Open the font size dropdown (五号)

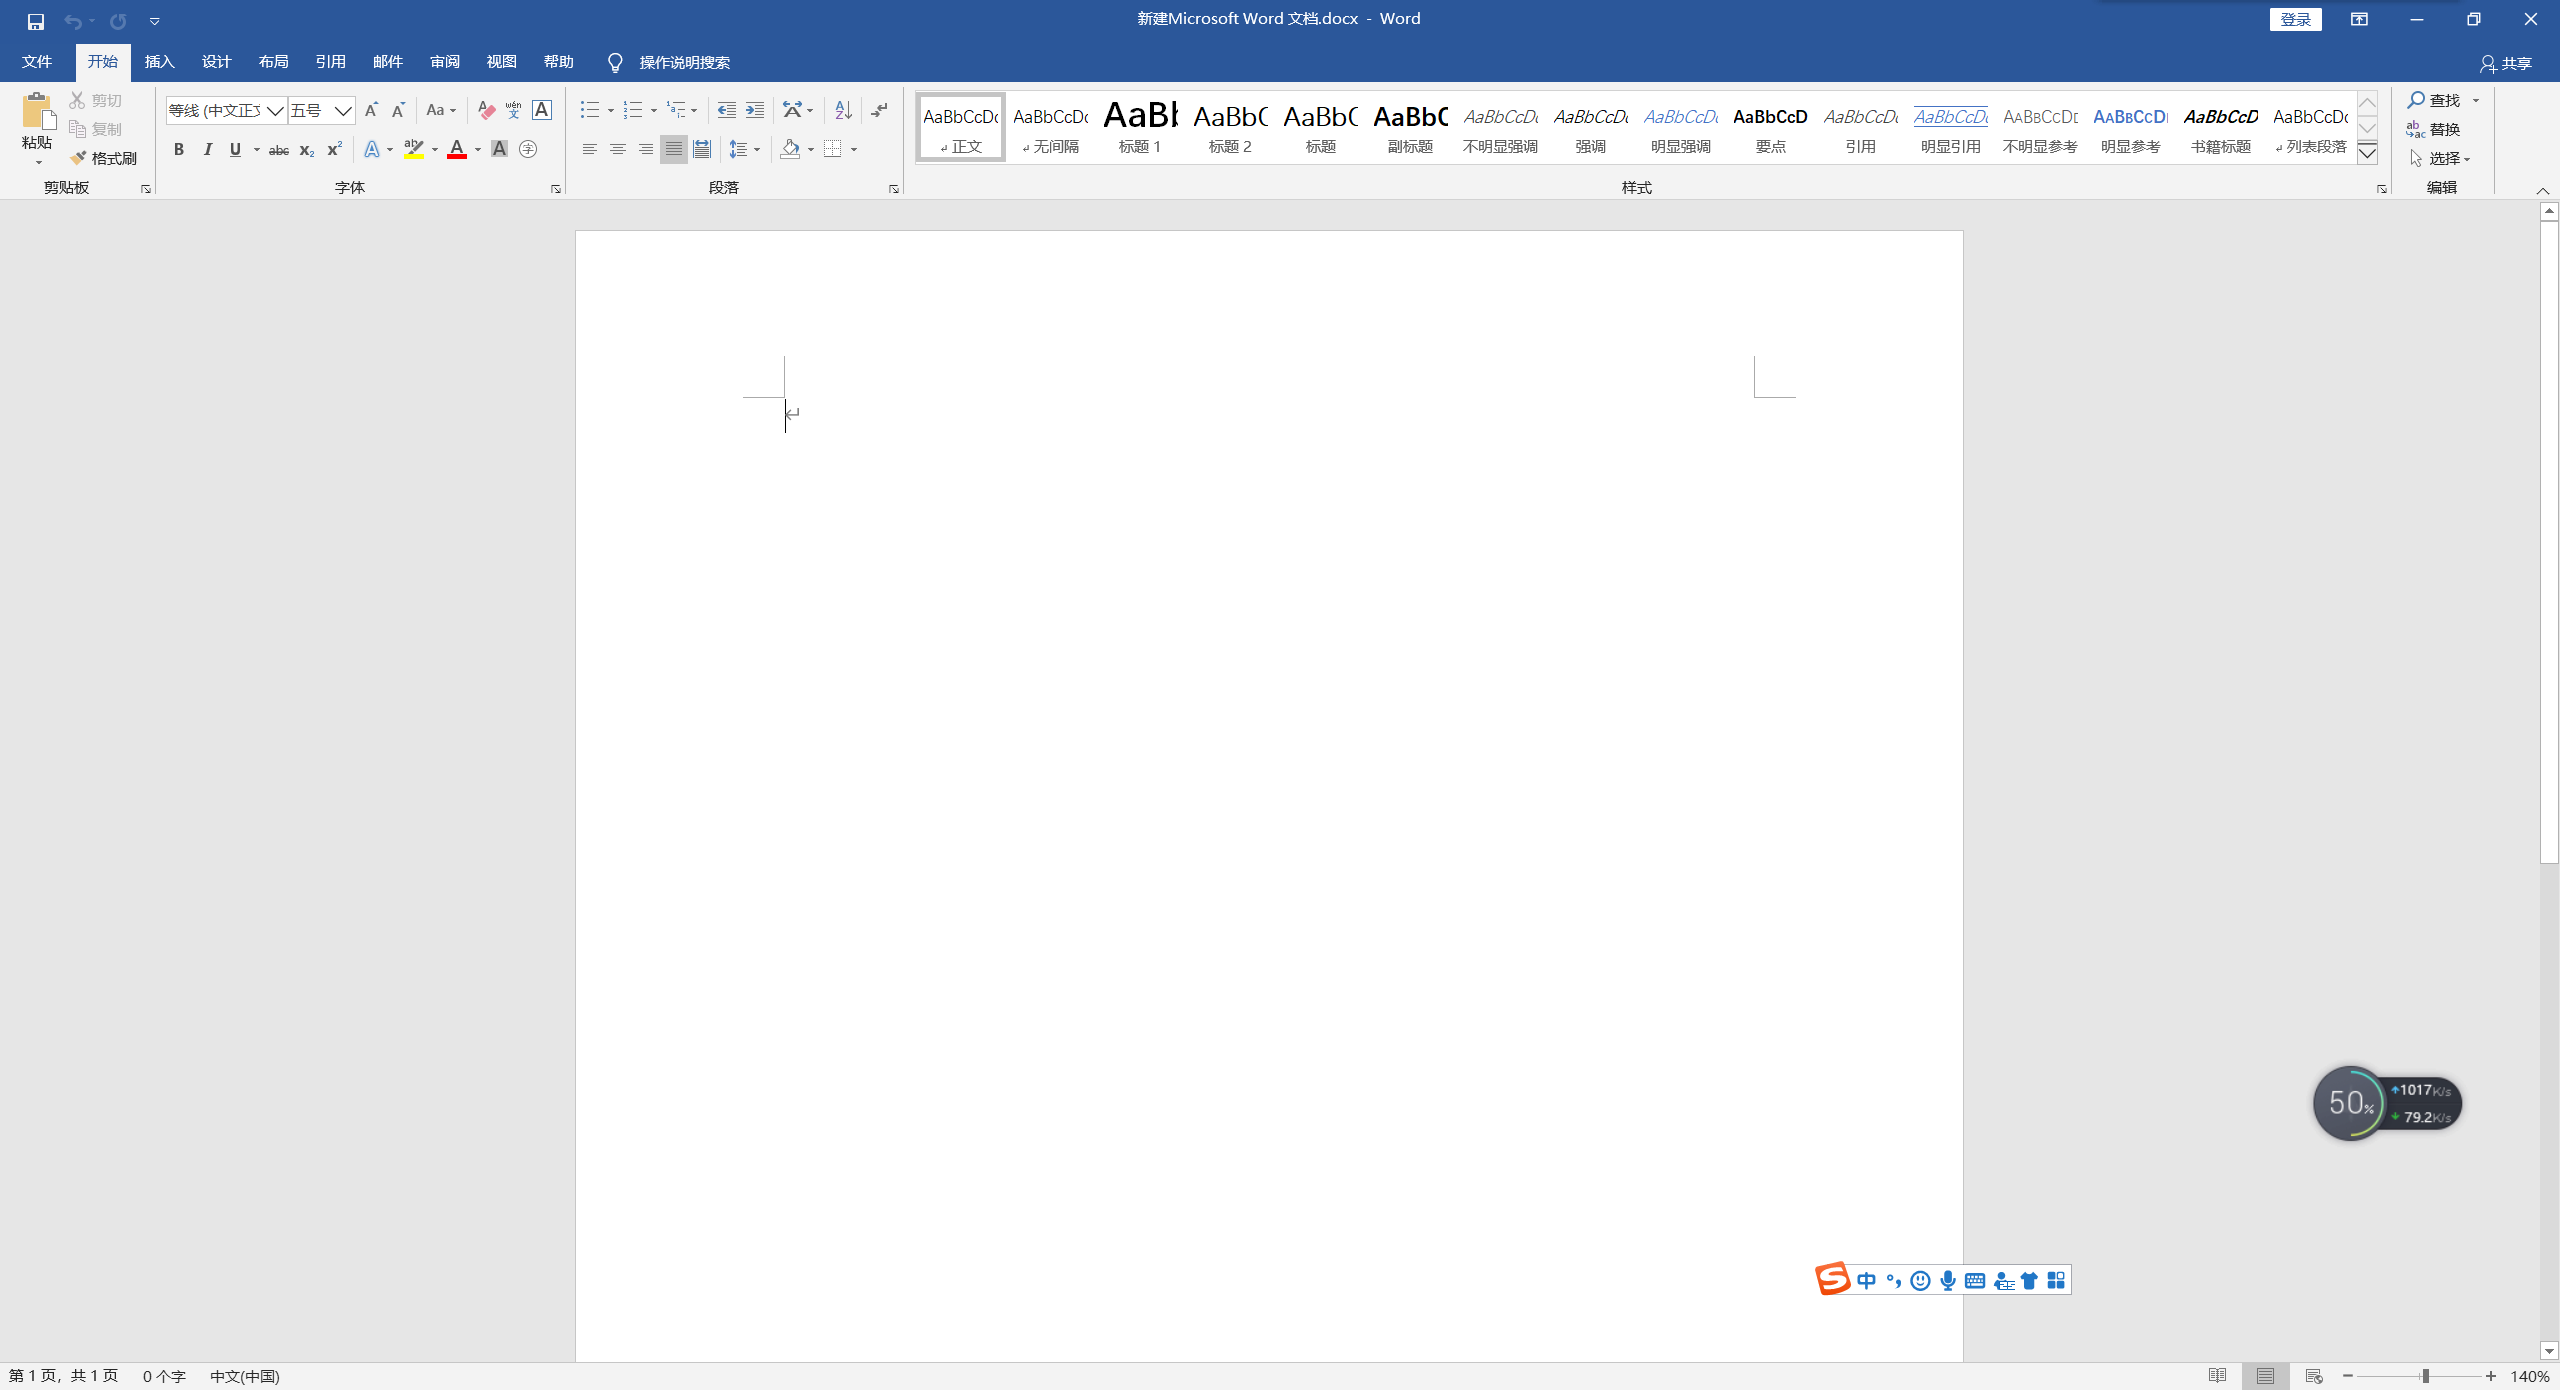click(x=343, y=110)
